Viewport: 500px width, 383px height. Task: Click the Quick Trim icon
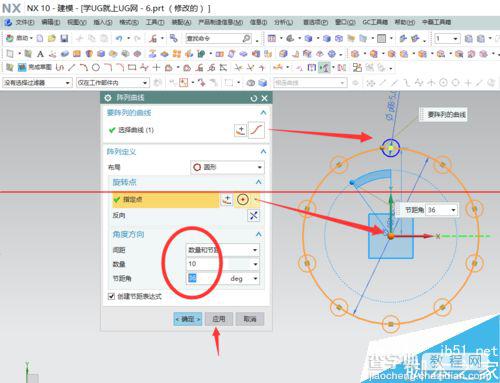[x=238, y=68]
